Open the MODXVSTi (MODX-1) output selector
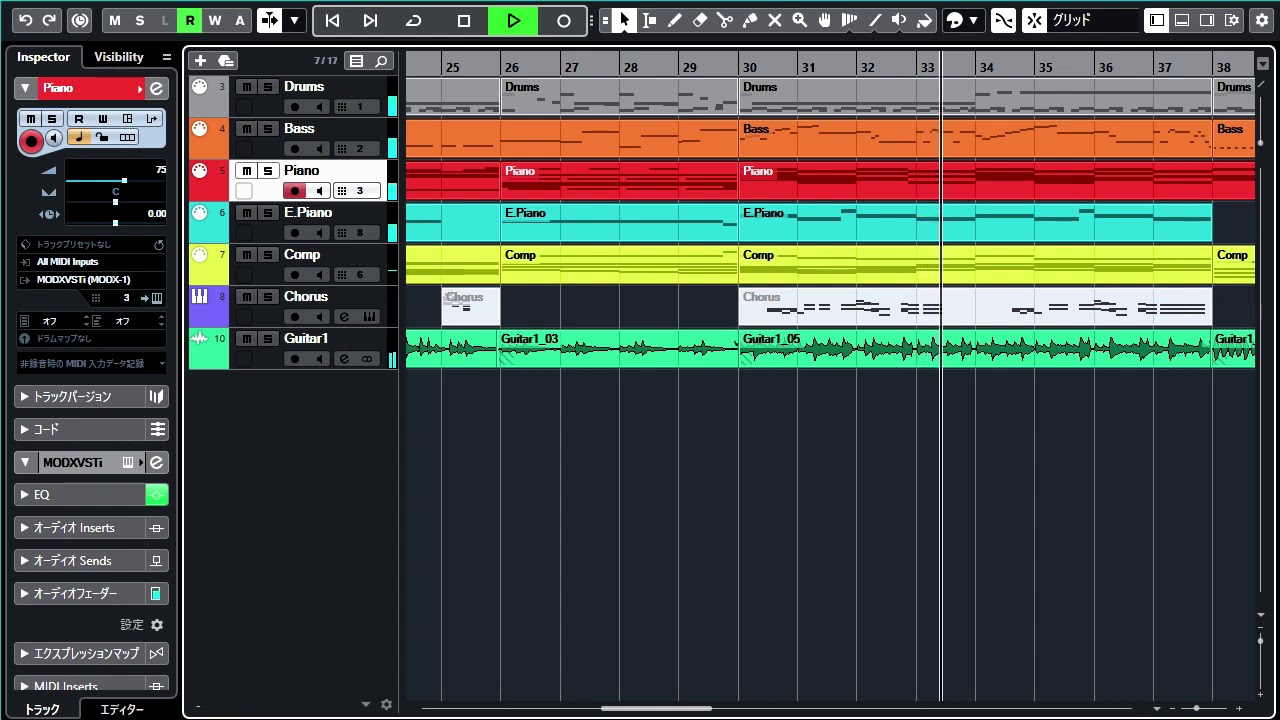 click(x=91, y=280)
